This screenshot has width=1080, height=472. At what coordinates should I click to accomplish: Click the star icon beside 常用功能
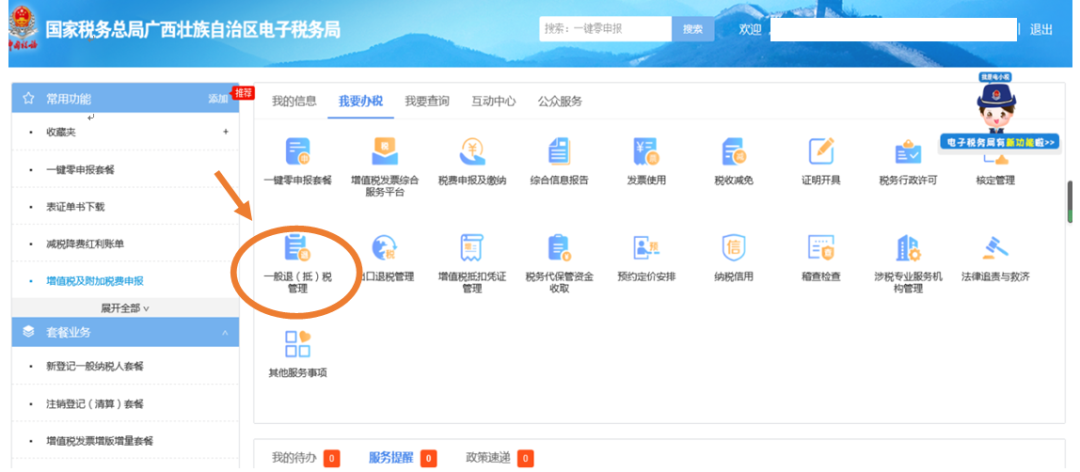(28, 99)
